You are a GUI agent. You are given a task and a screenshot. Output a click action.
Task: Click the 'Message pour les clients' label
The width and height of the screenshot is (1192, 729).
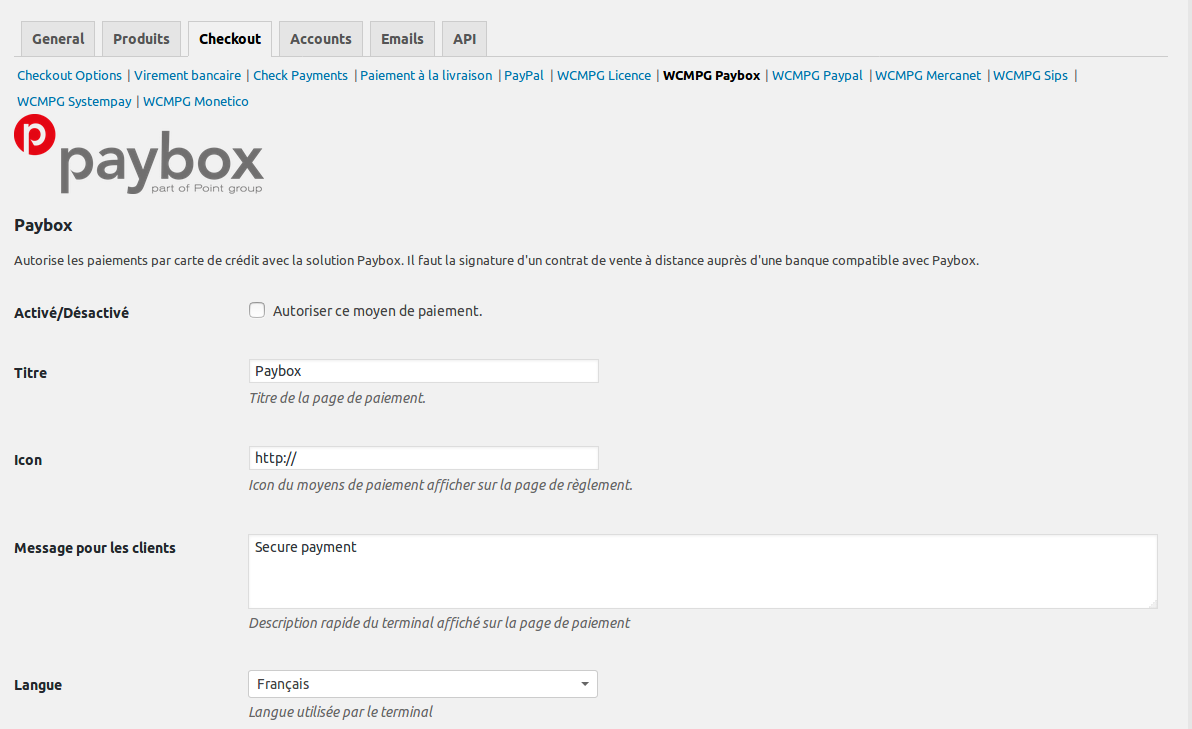(94, 547)
